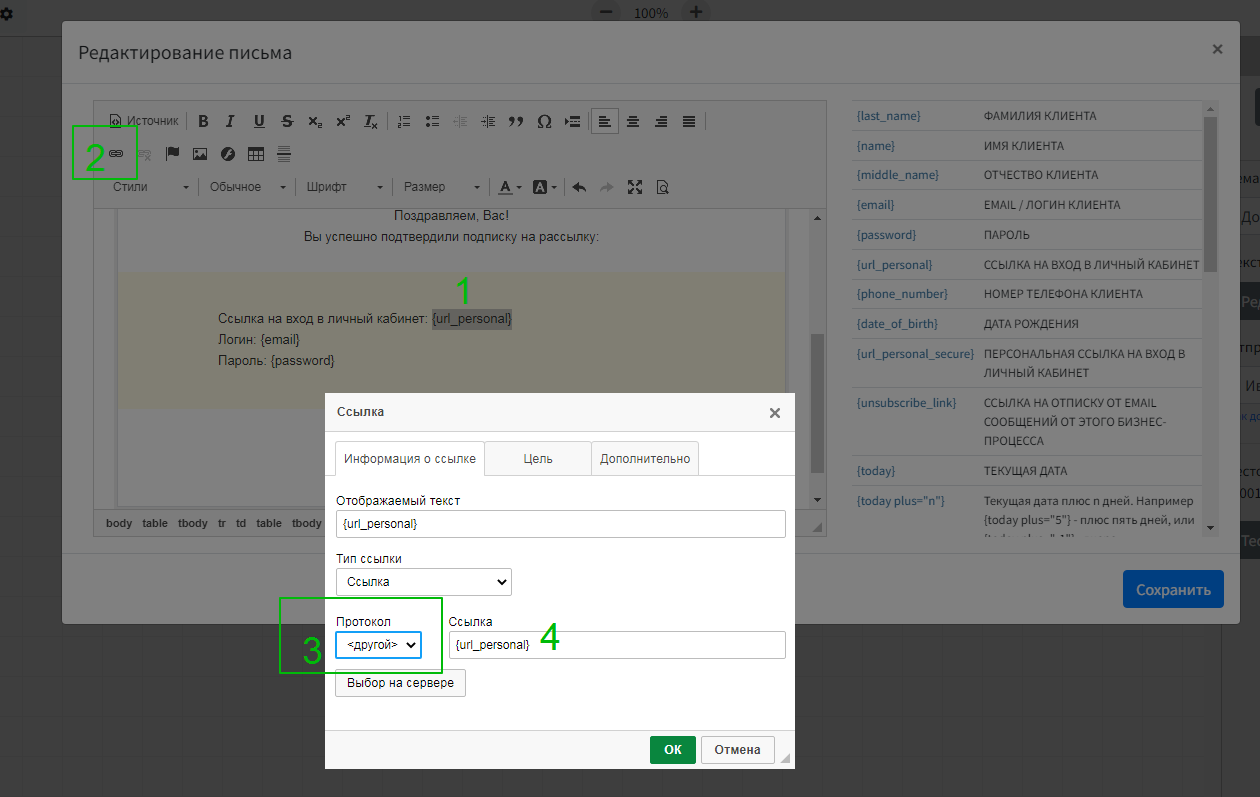The width and height of the screenshot is (1260, 797).
Task: Click the Bold formatting button
Action: 203,121
